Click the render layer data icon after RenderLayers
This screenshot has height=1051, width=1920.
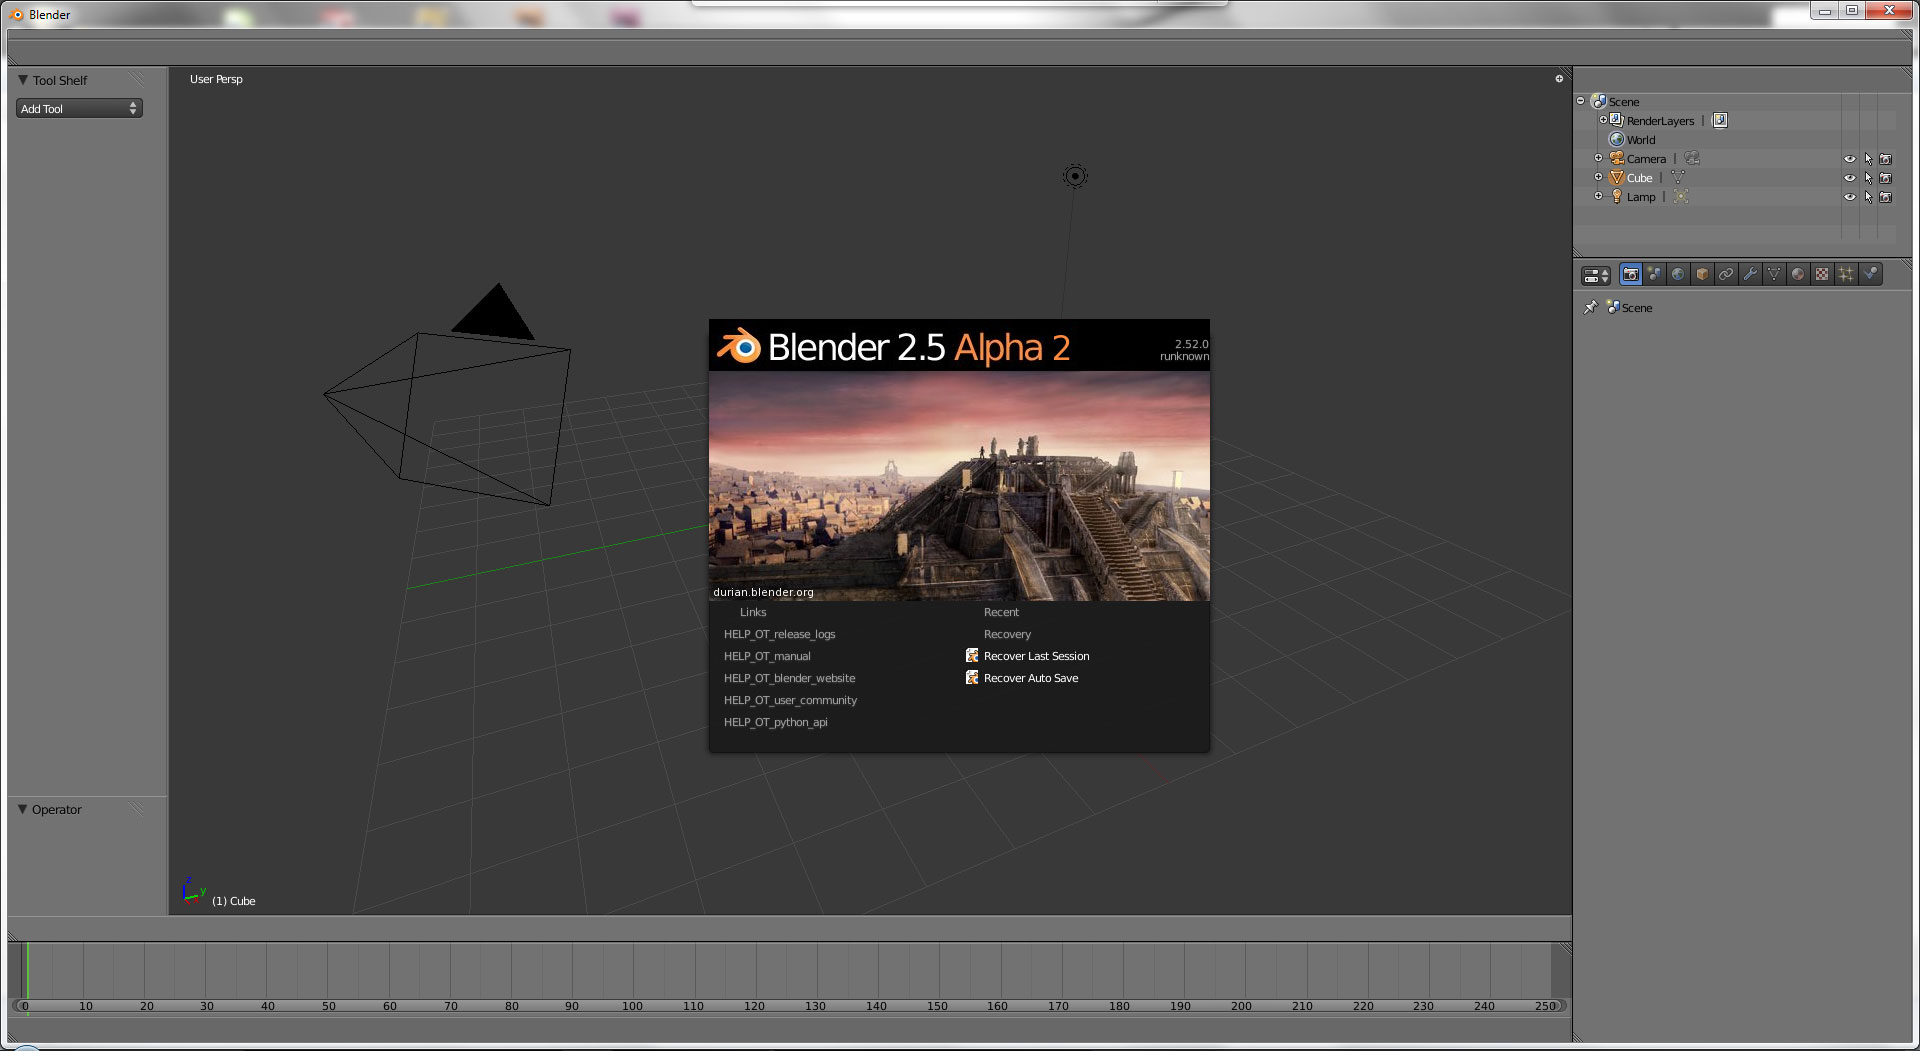1720,120
